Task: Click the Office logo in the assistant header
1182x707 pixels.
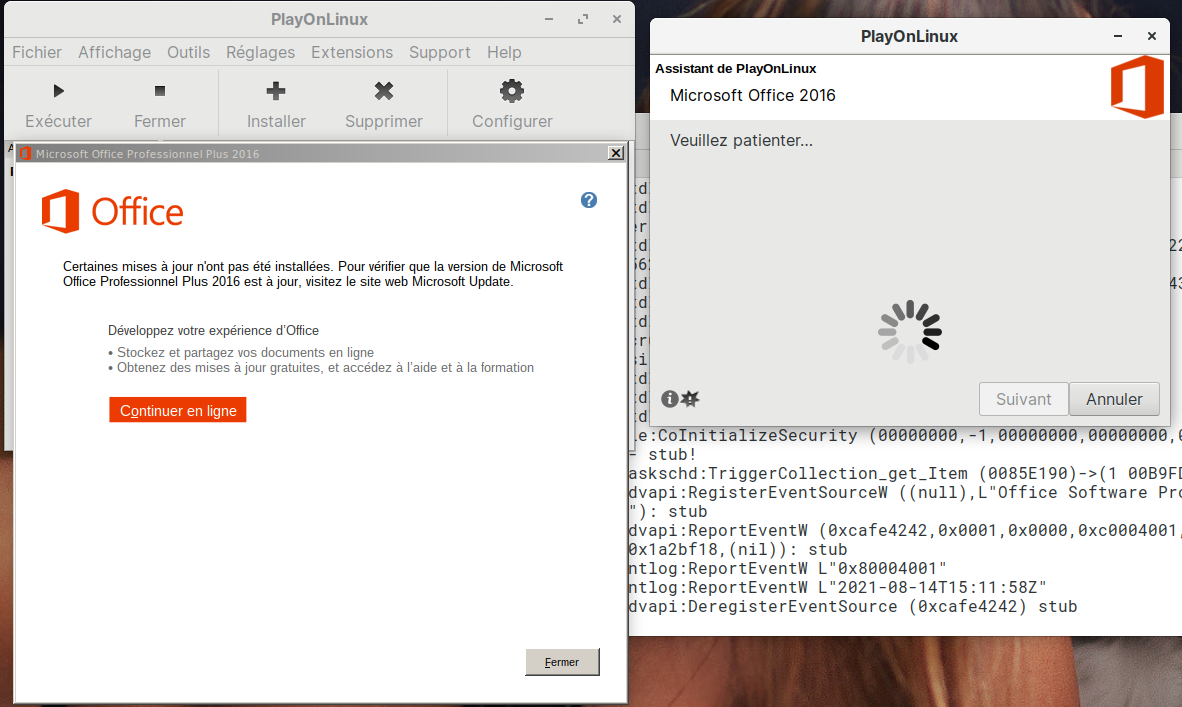Action: [1137, 87]
